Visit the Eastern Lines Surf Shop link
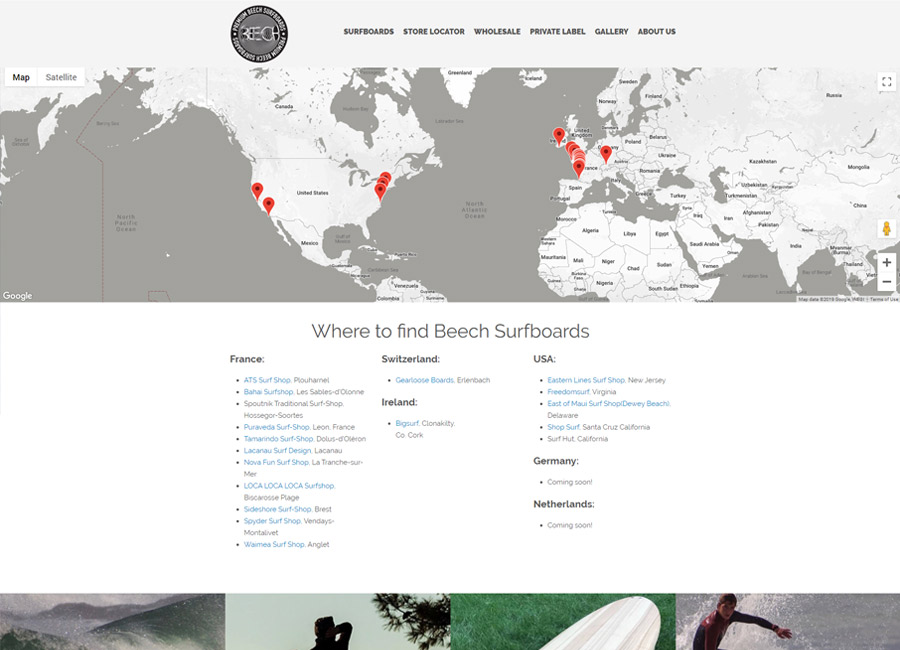The height and width of the screenshot is (650, 900). coord(586,381)
